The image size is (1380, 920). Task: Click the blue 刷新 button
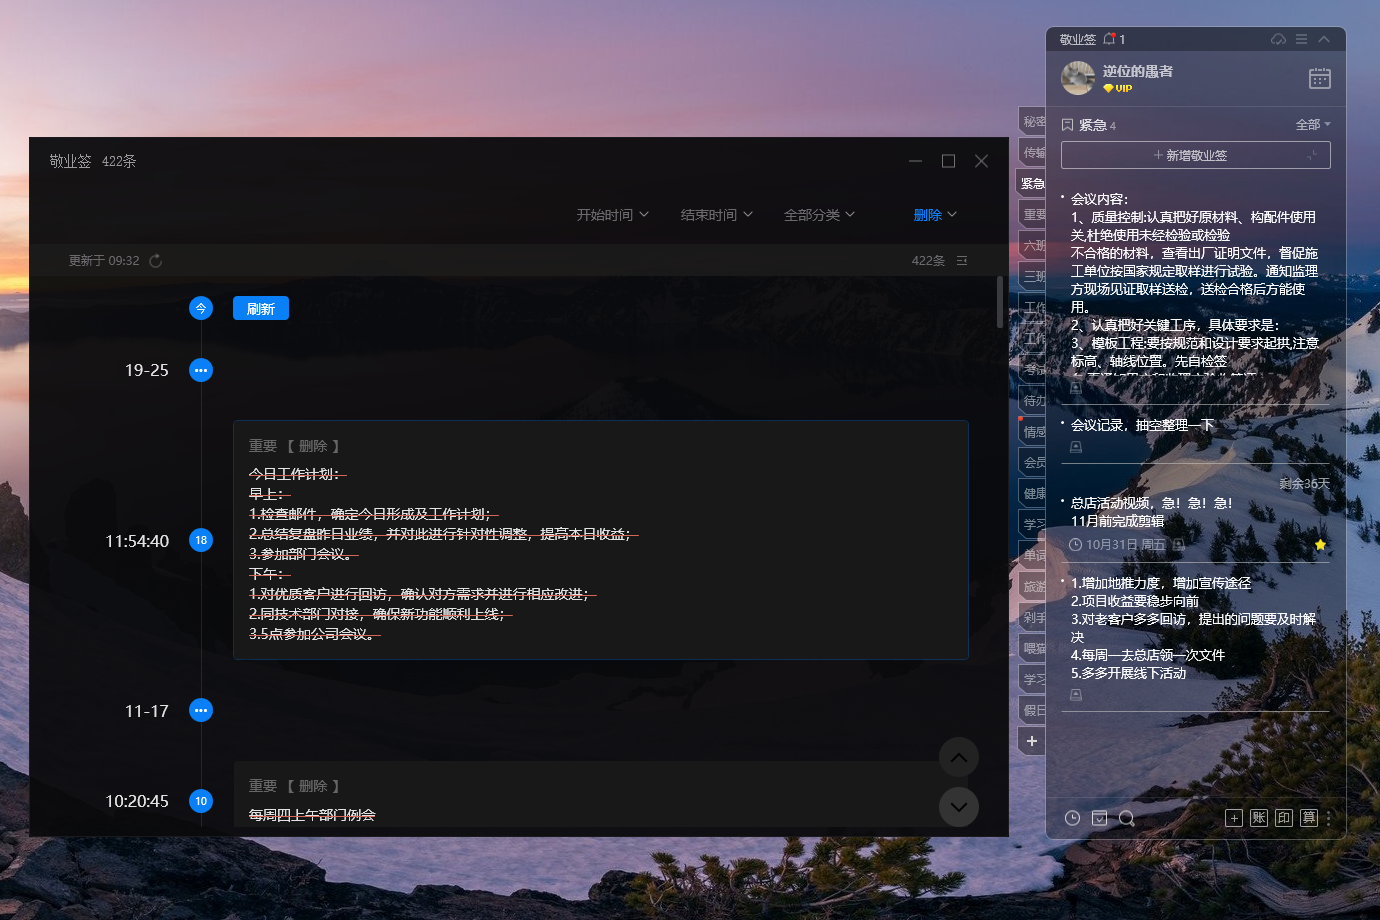[x=261, y=308]
